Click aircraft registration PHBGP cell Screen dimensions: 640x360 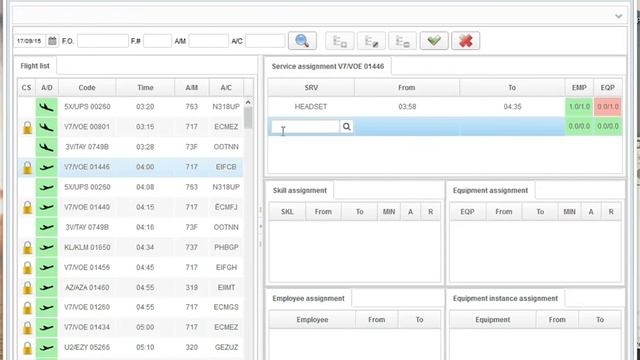point(226,247)
